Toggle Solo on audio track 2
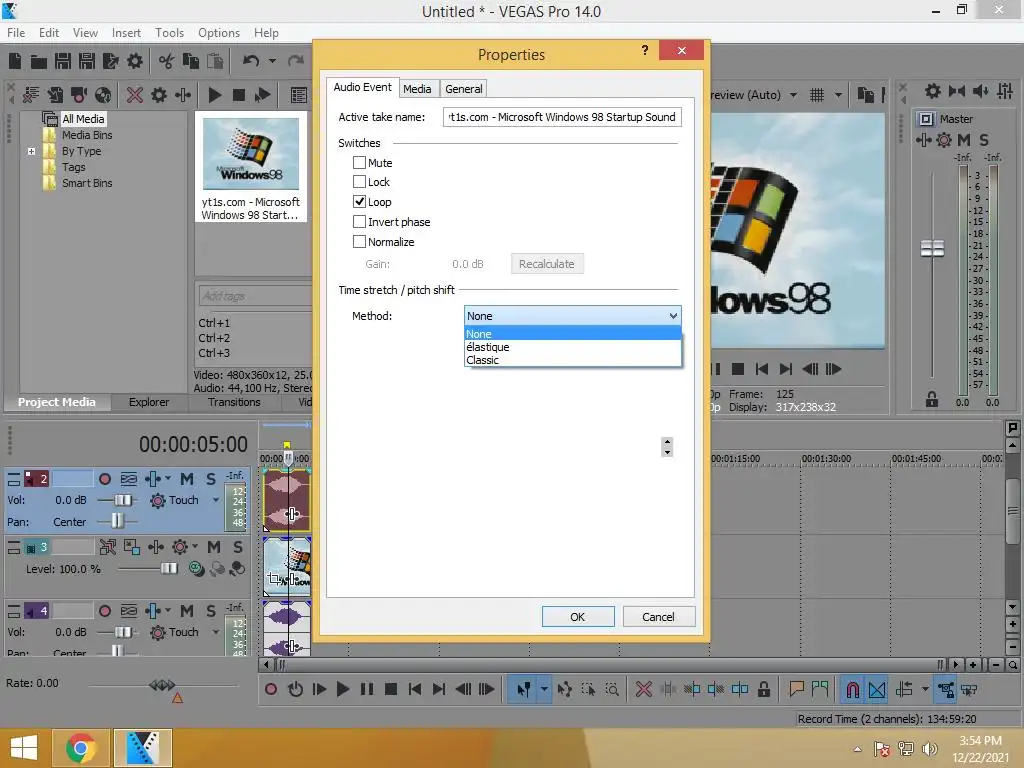 [210, 479]
